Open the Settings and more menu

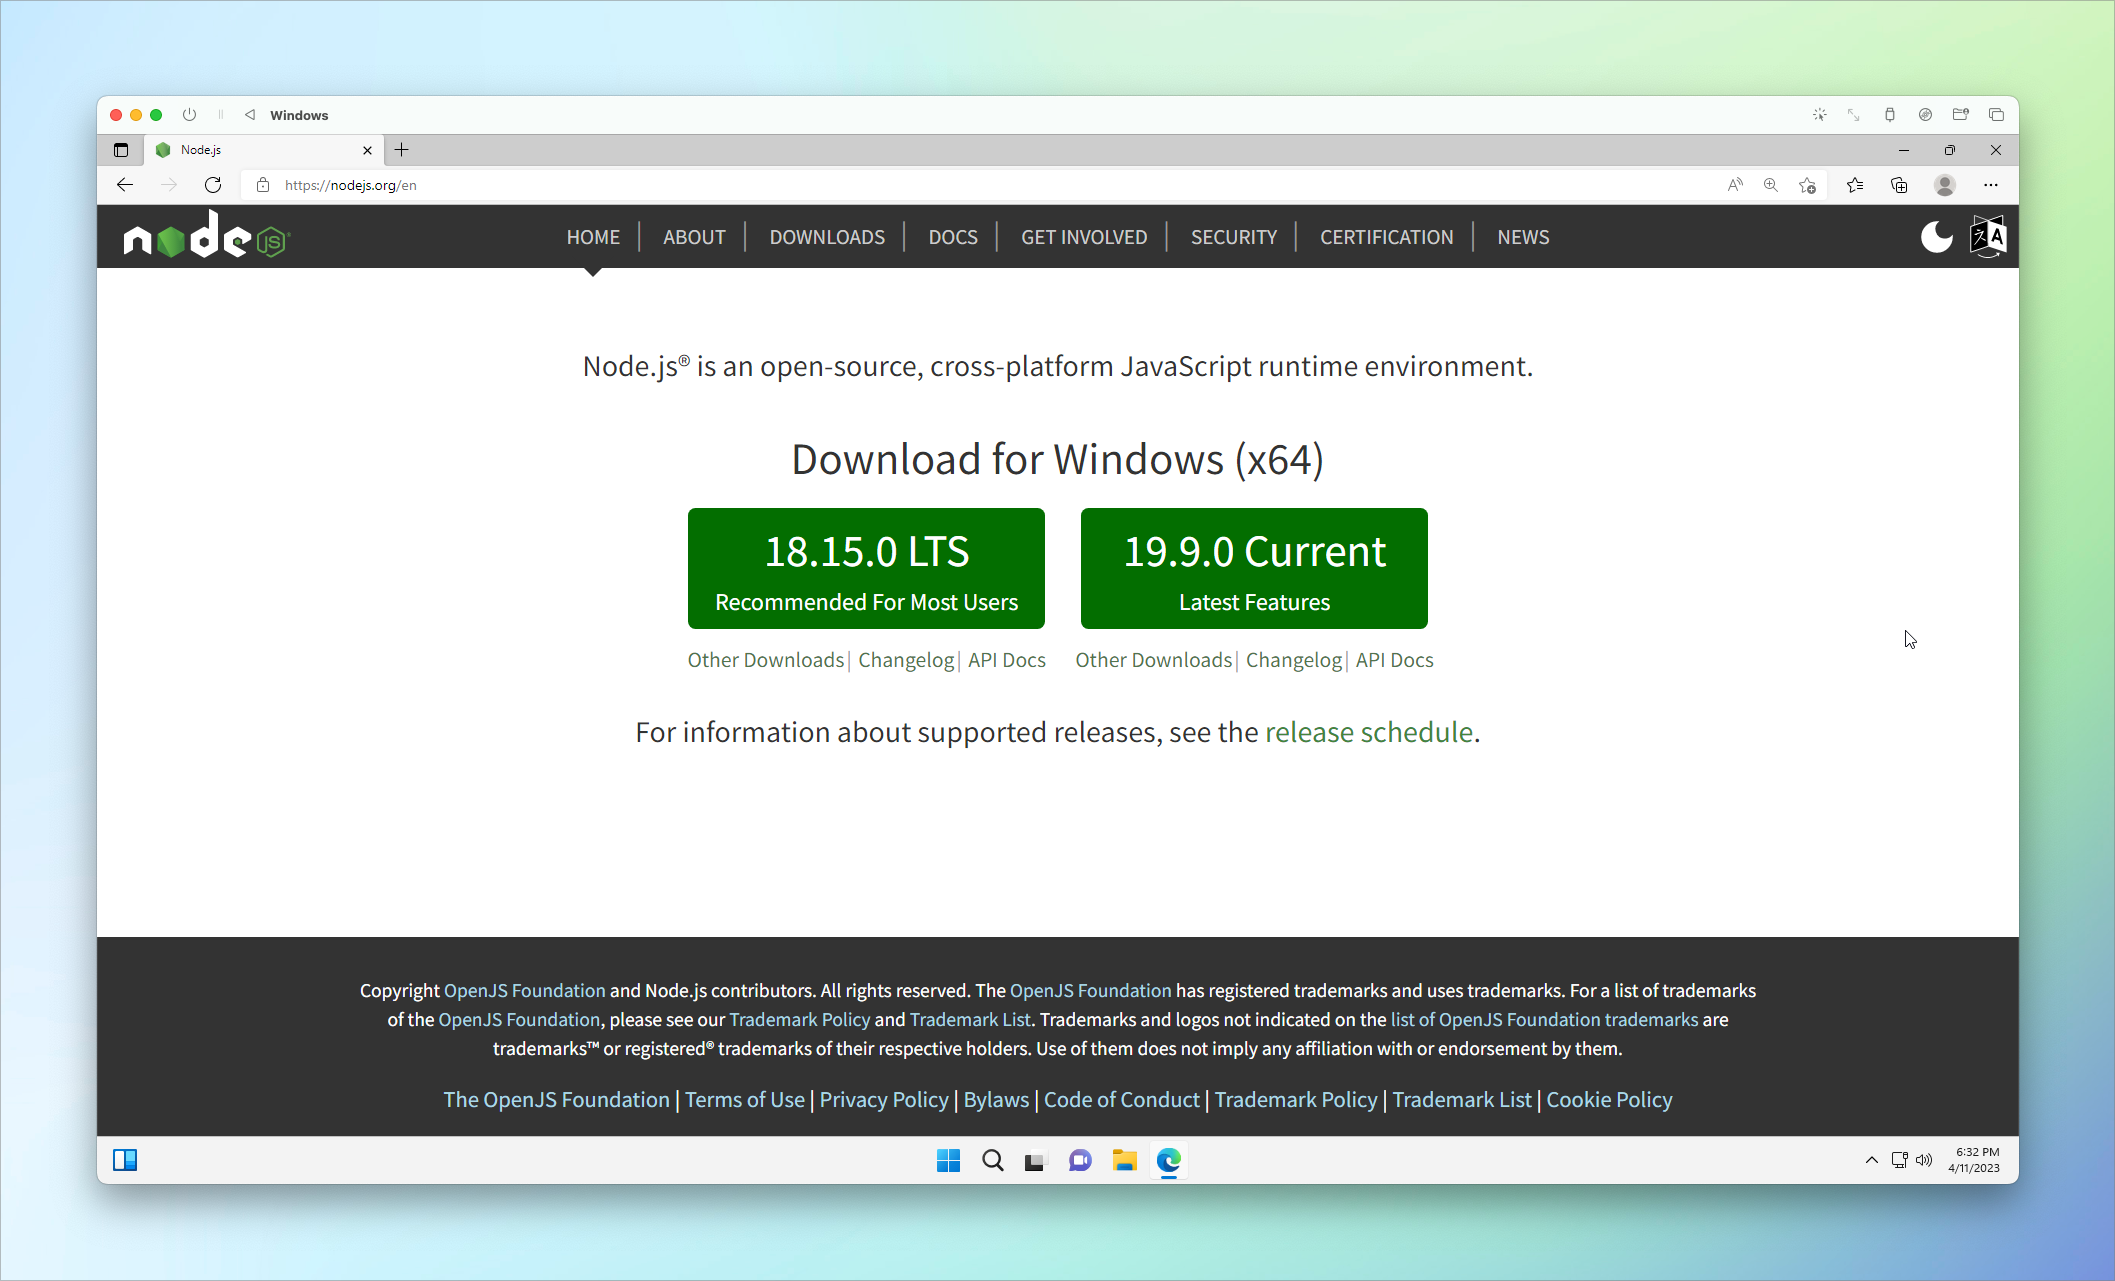pyautogui.click(x=1990, y=185)
